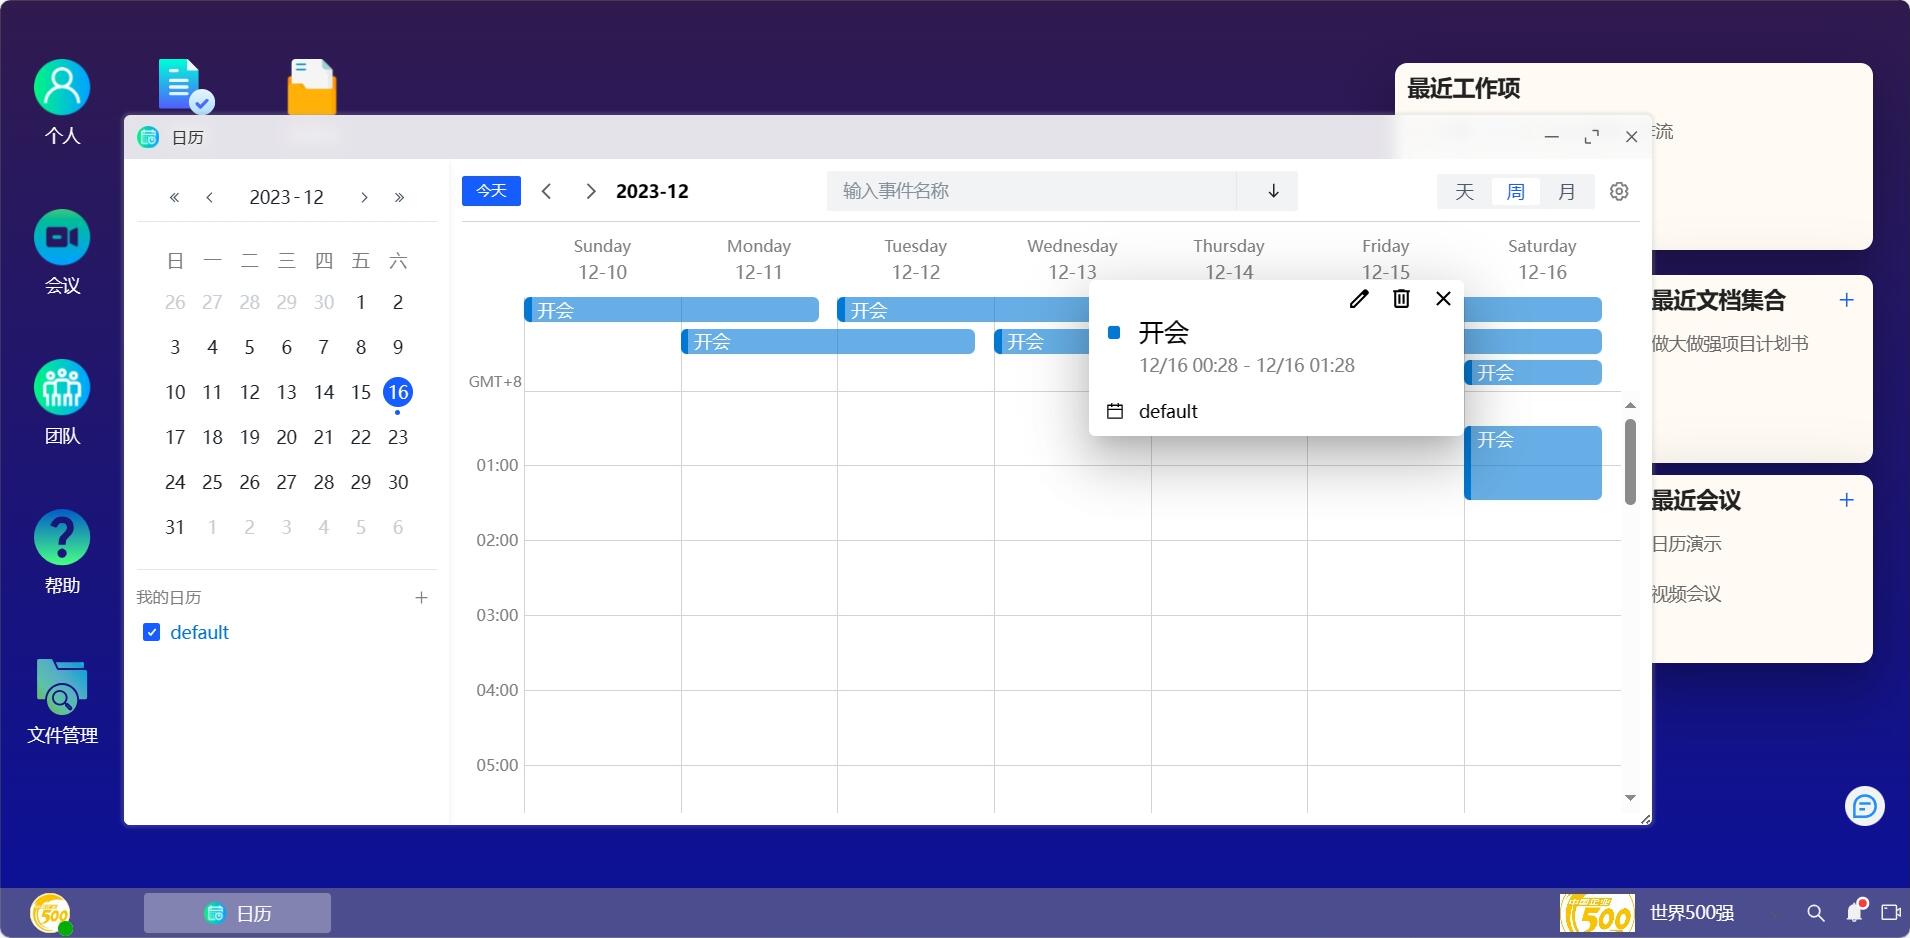Click the 今天 today button
Image resolution: width=1910 pixels, height=938 pixels.
pos(491,191)
